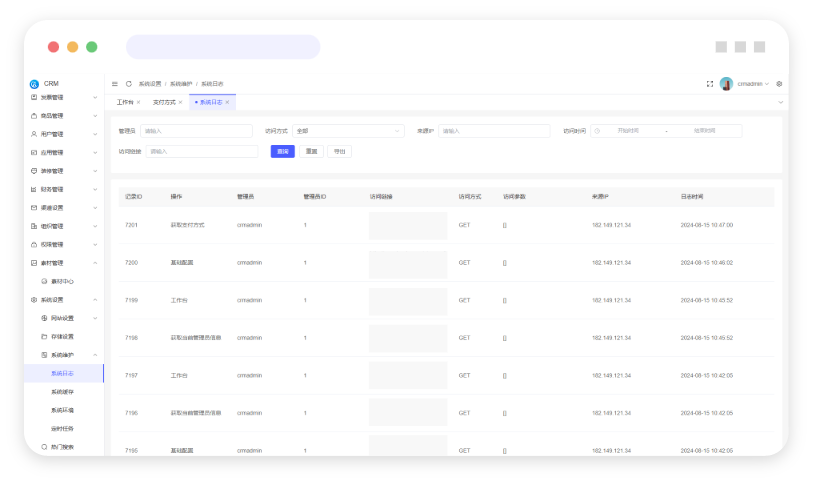Image resolution: width=813 pixels, height=484 pixels.
Task: Click the 记录ID column header
Action: [133, 197]
